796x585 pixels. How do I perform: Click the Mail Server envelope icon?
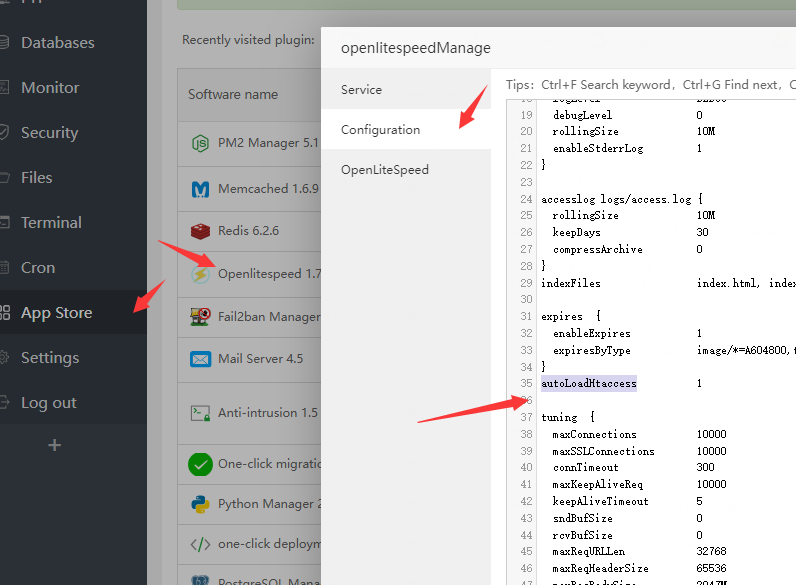(201, 360)
